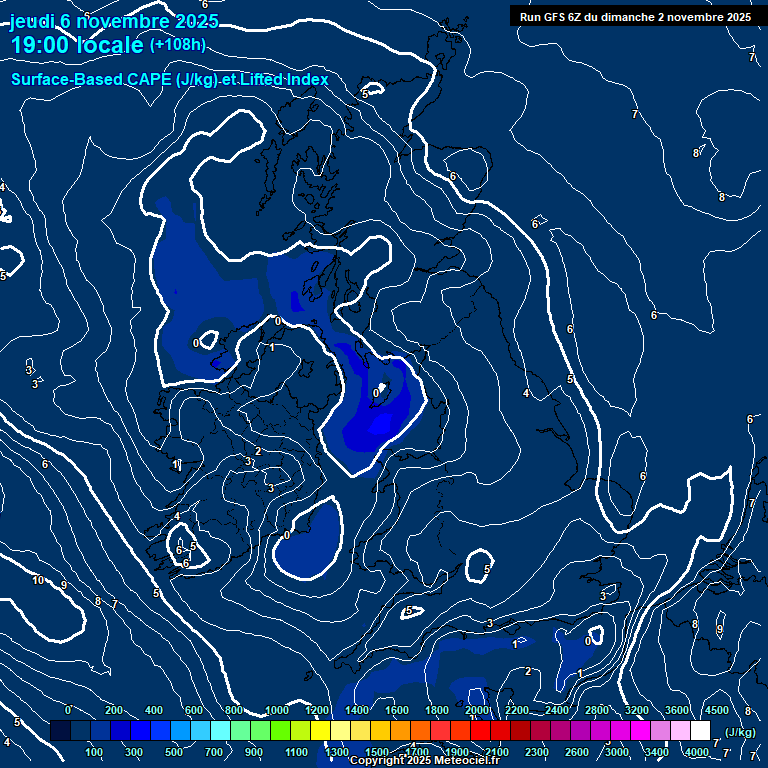The width and height of the screenshot is (768, 768).
Task: Click the pale pink 3600–4000 legend swatch
Action: click(x=680, y=730)
